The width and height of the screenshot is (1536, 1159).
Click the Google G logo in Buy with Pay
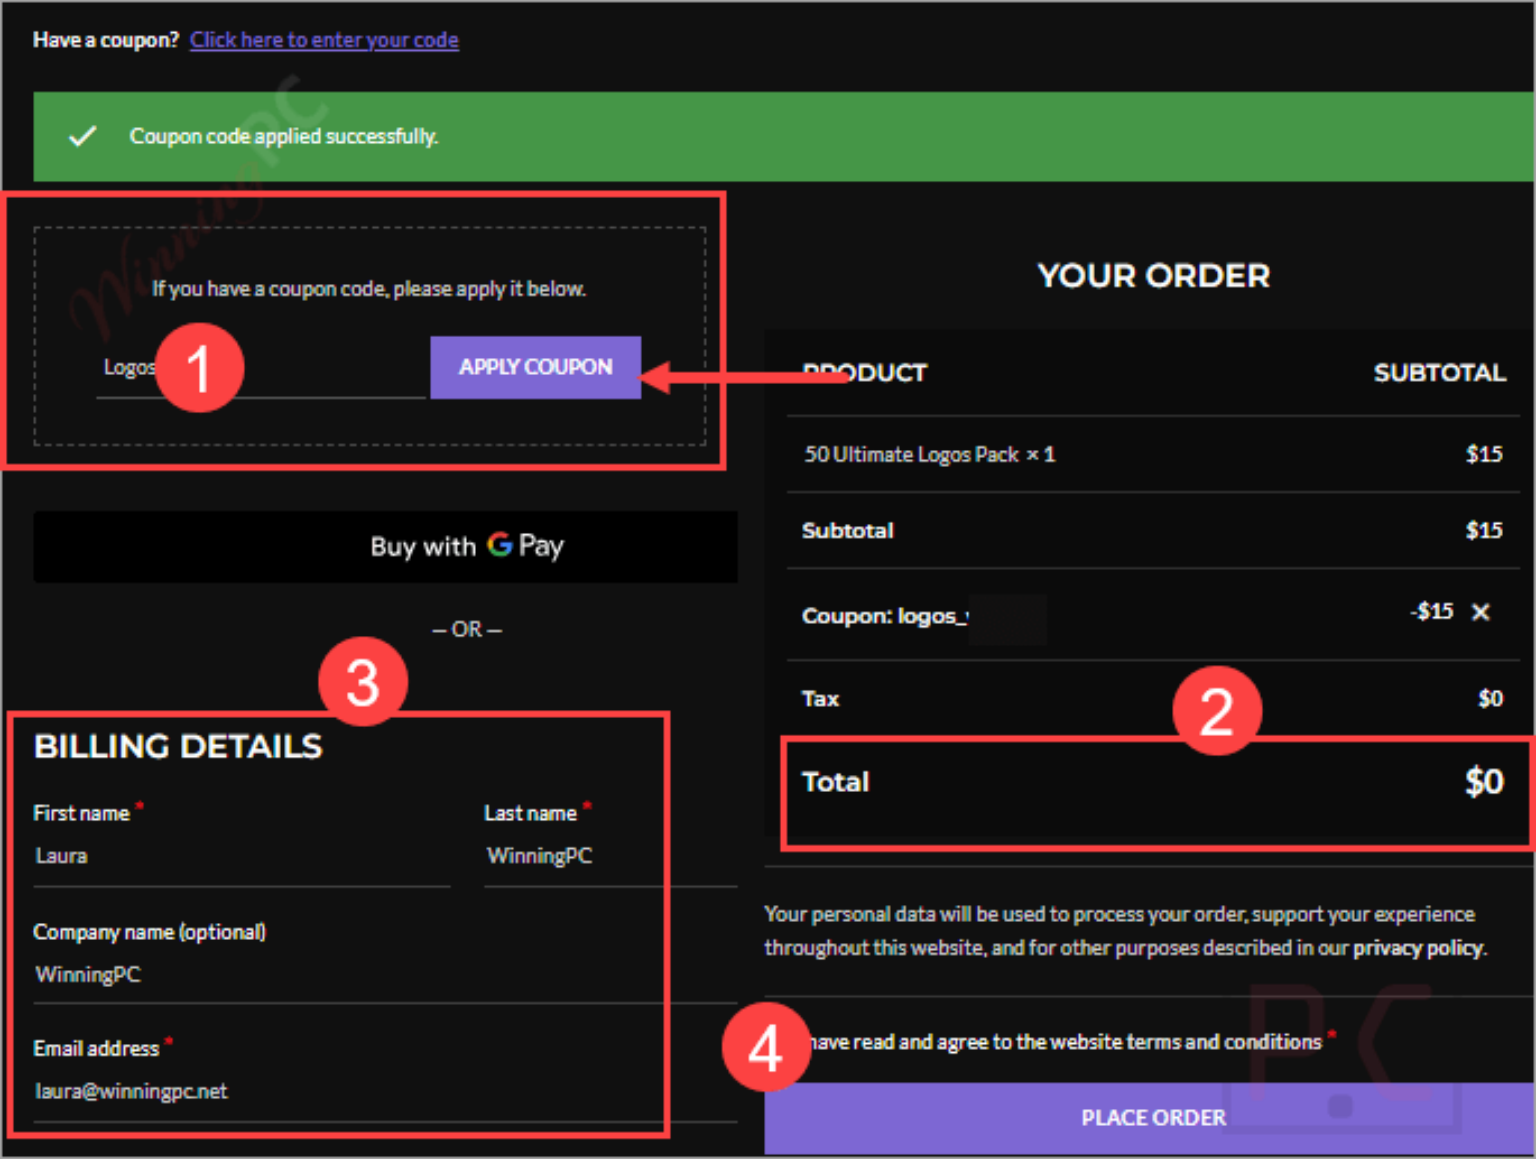(x=499, y=544)
